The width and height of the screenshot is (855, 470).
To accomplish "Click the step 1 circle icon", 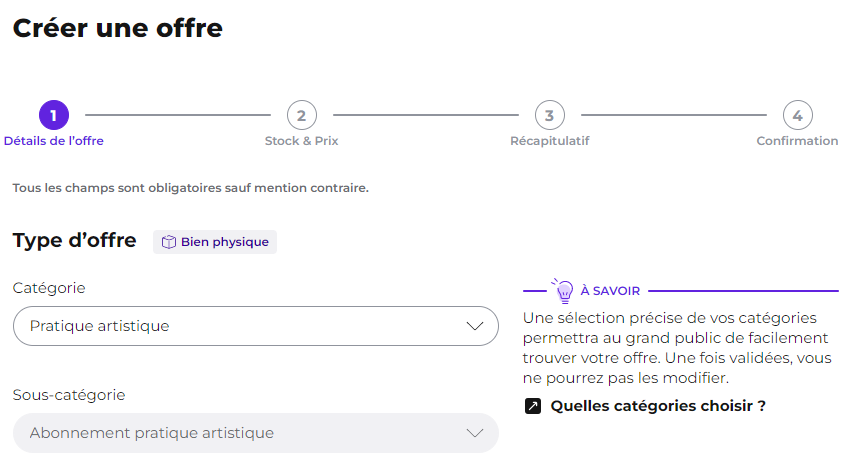I will (x=54, y=115).
